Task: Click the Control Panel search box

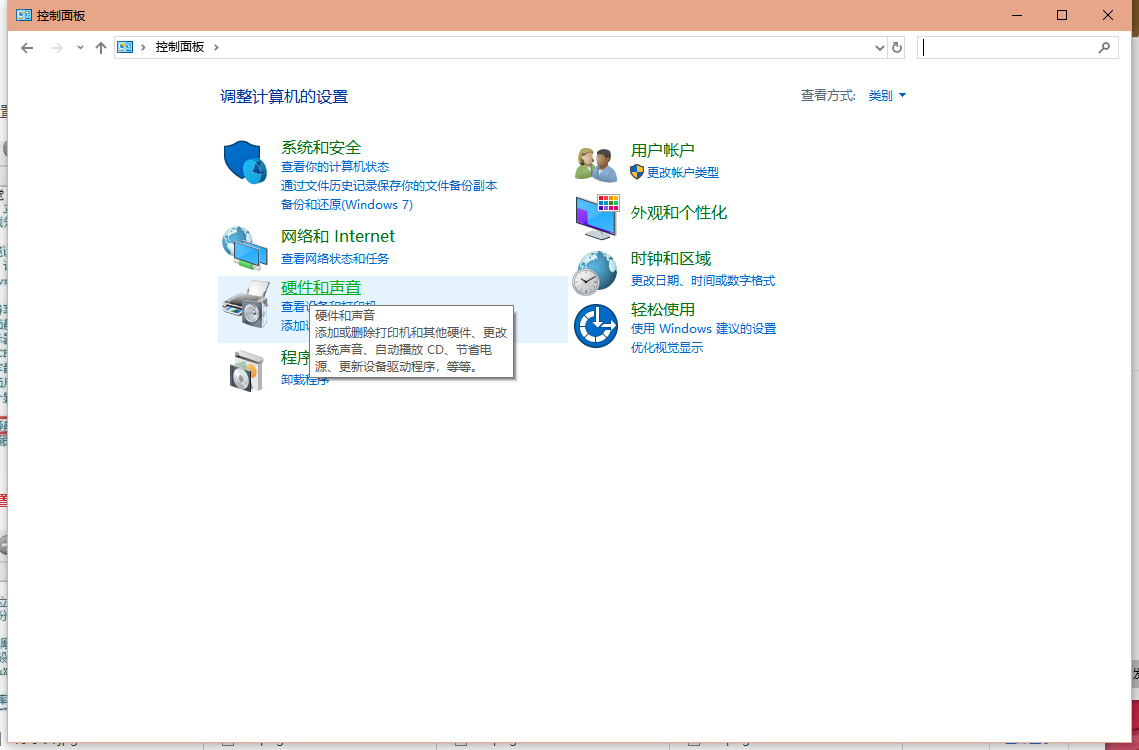Action: (1008, 47)
